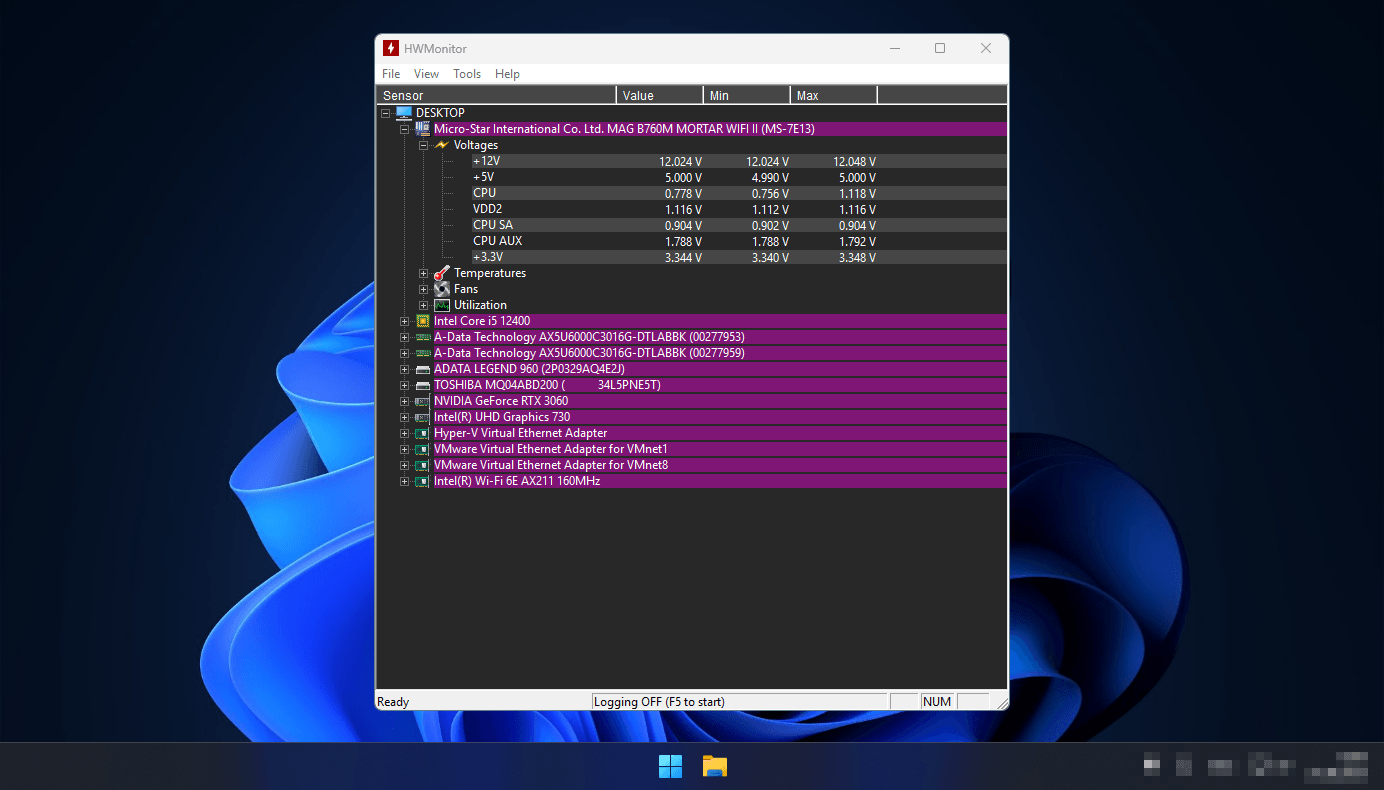Click the VMnet8 adapter icon
This screenshot has height=790, width=1384.
[x=422, y=465]
